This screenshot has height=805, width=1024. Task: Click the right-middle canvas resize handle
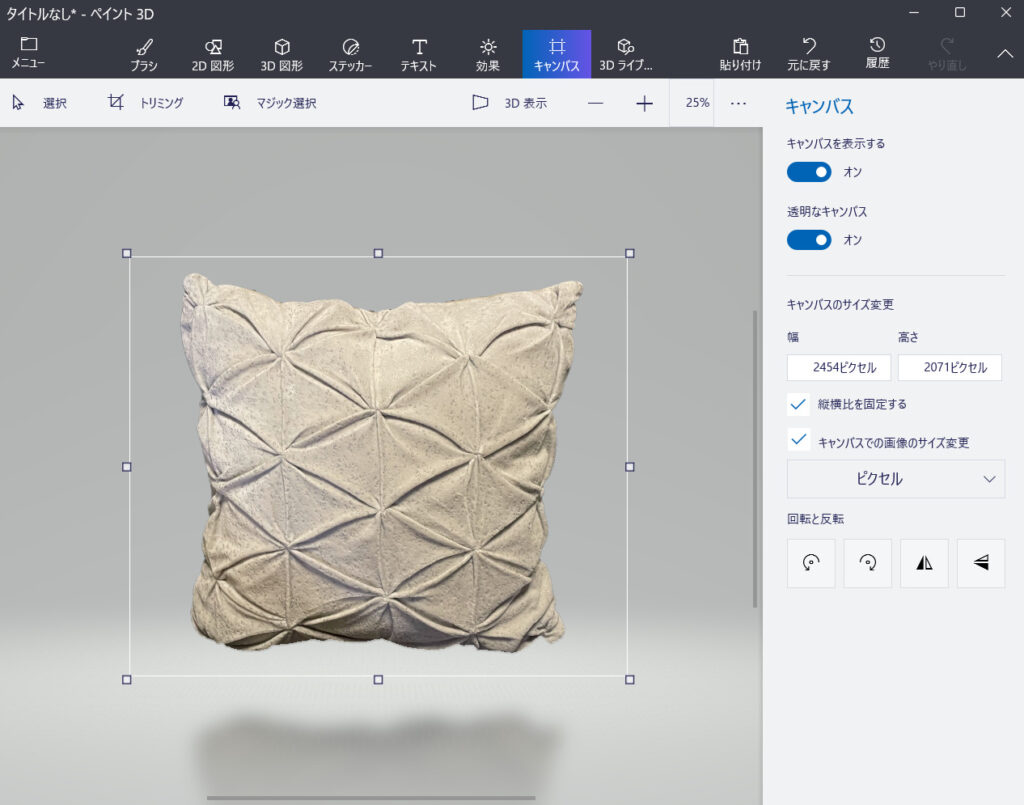630,467
